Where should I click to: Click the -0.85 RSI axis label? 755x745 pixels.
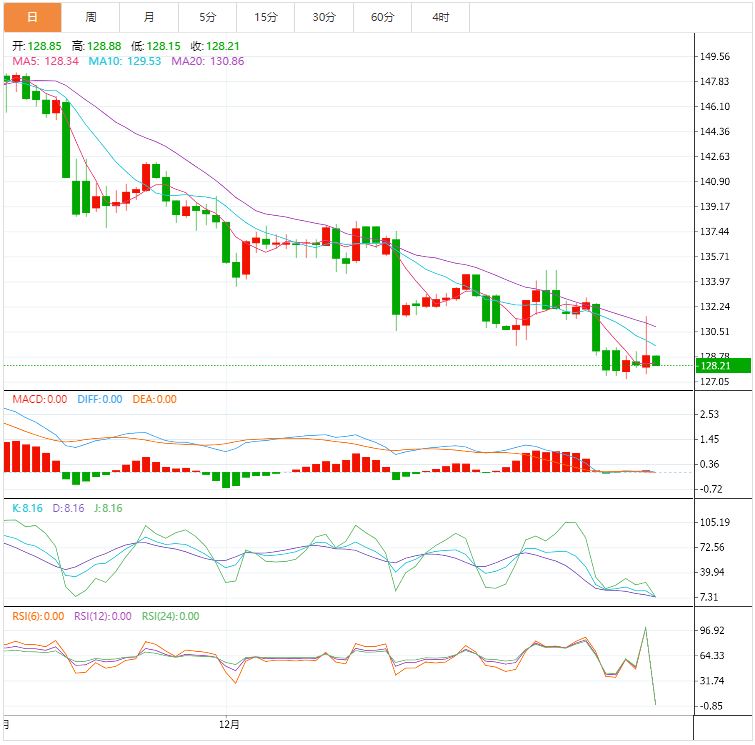(x=711, y=706)
